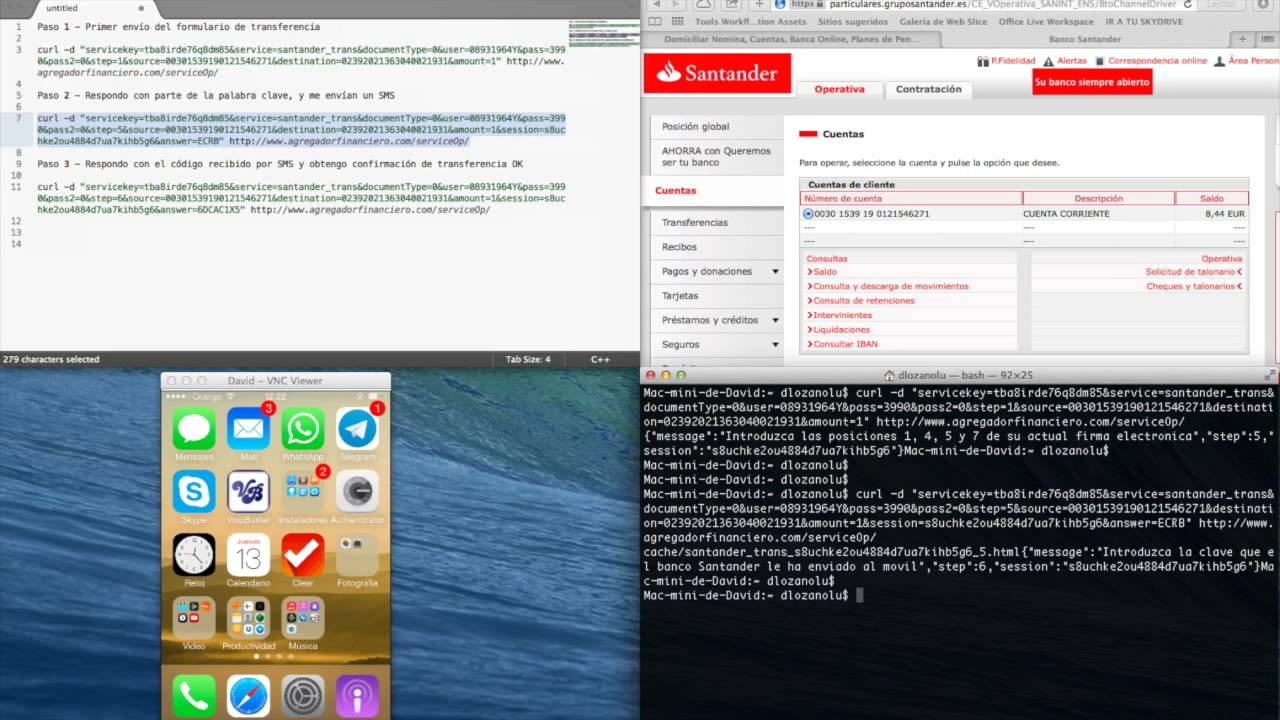Select the Domiciliar Nomina browser tab

click(x=792, y=39)
